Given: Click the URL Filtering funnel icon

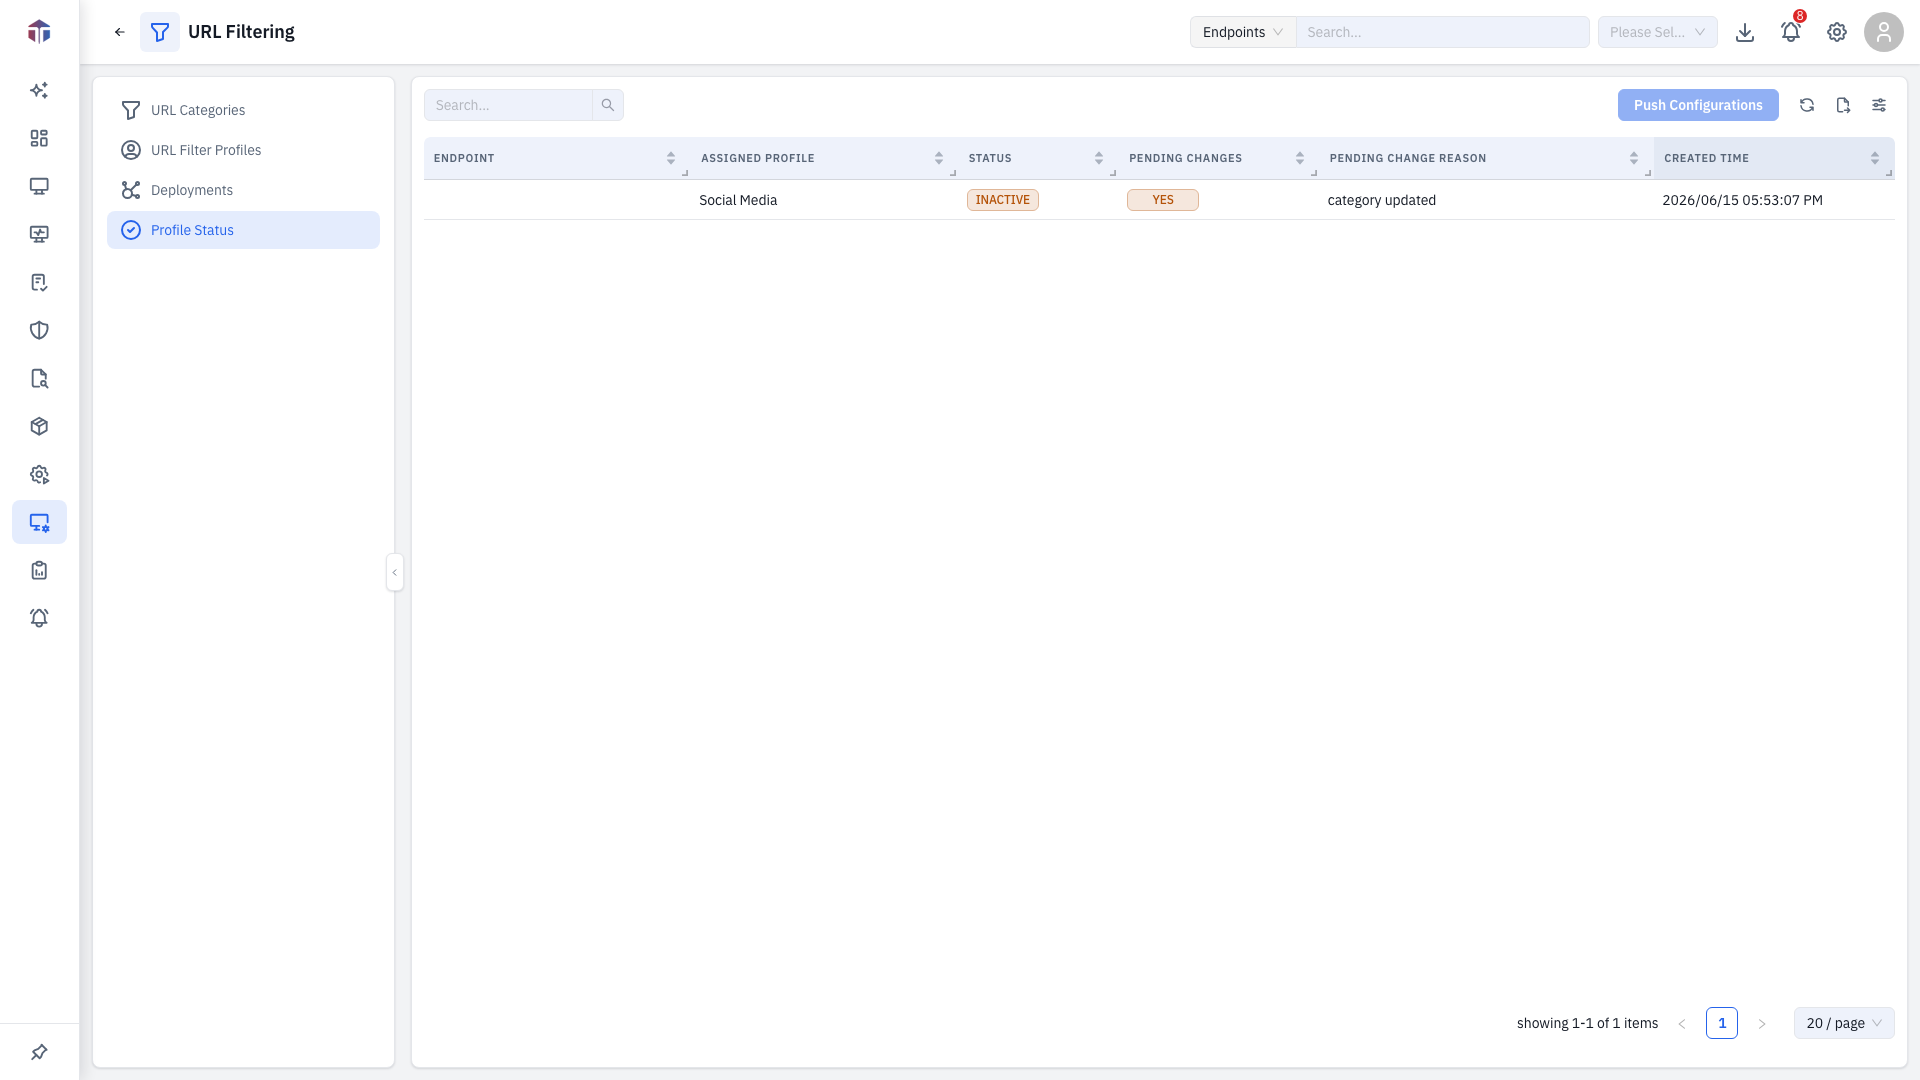Looking at the screenshot, I should click(x=160, y=32).
